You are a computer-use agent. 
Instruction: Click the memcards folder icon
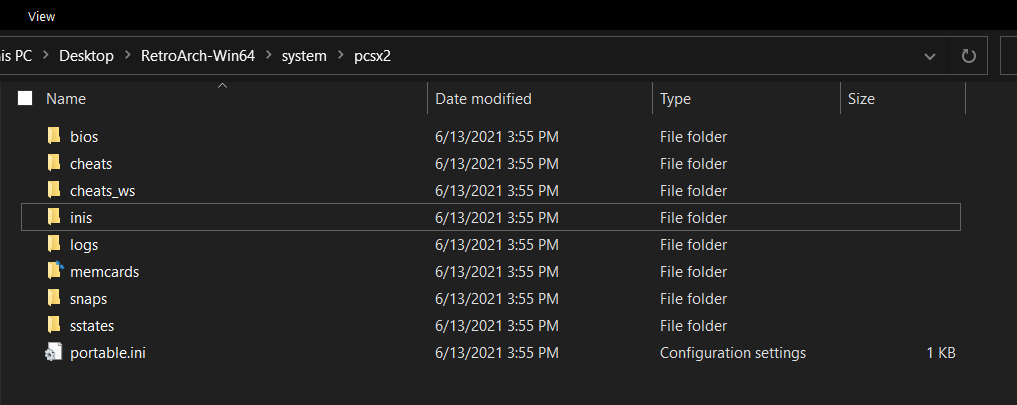55,271
